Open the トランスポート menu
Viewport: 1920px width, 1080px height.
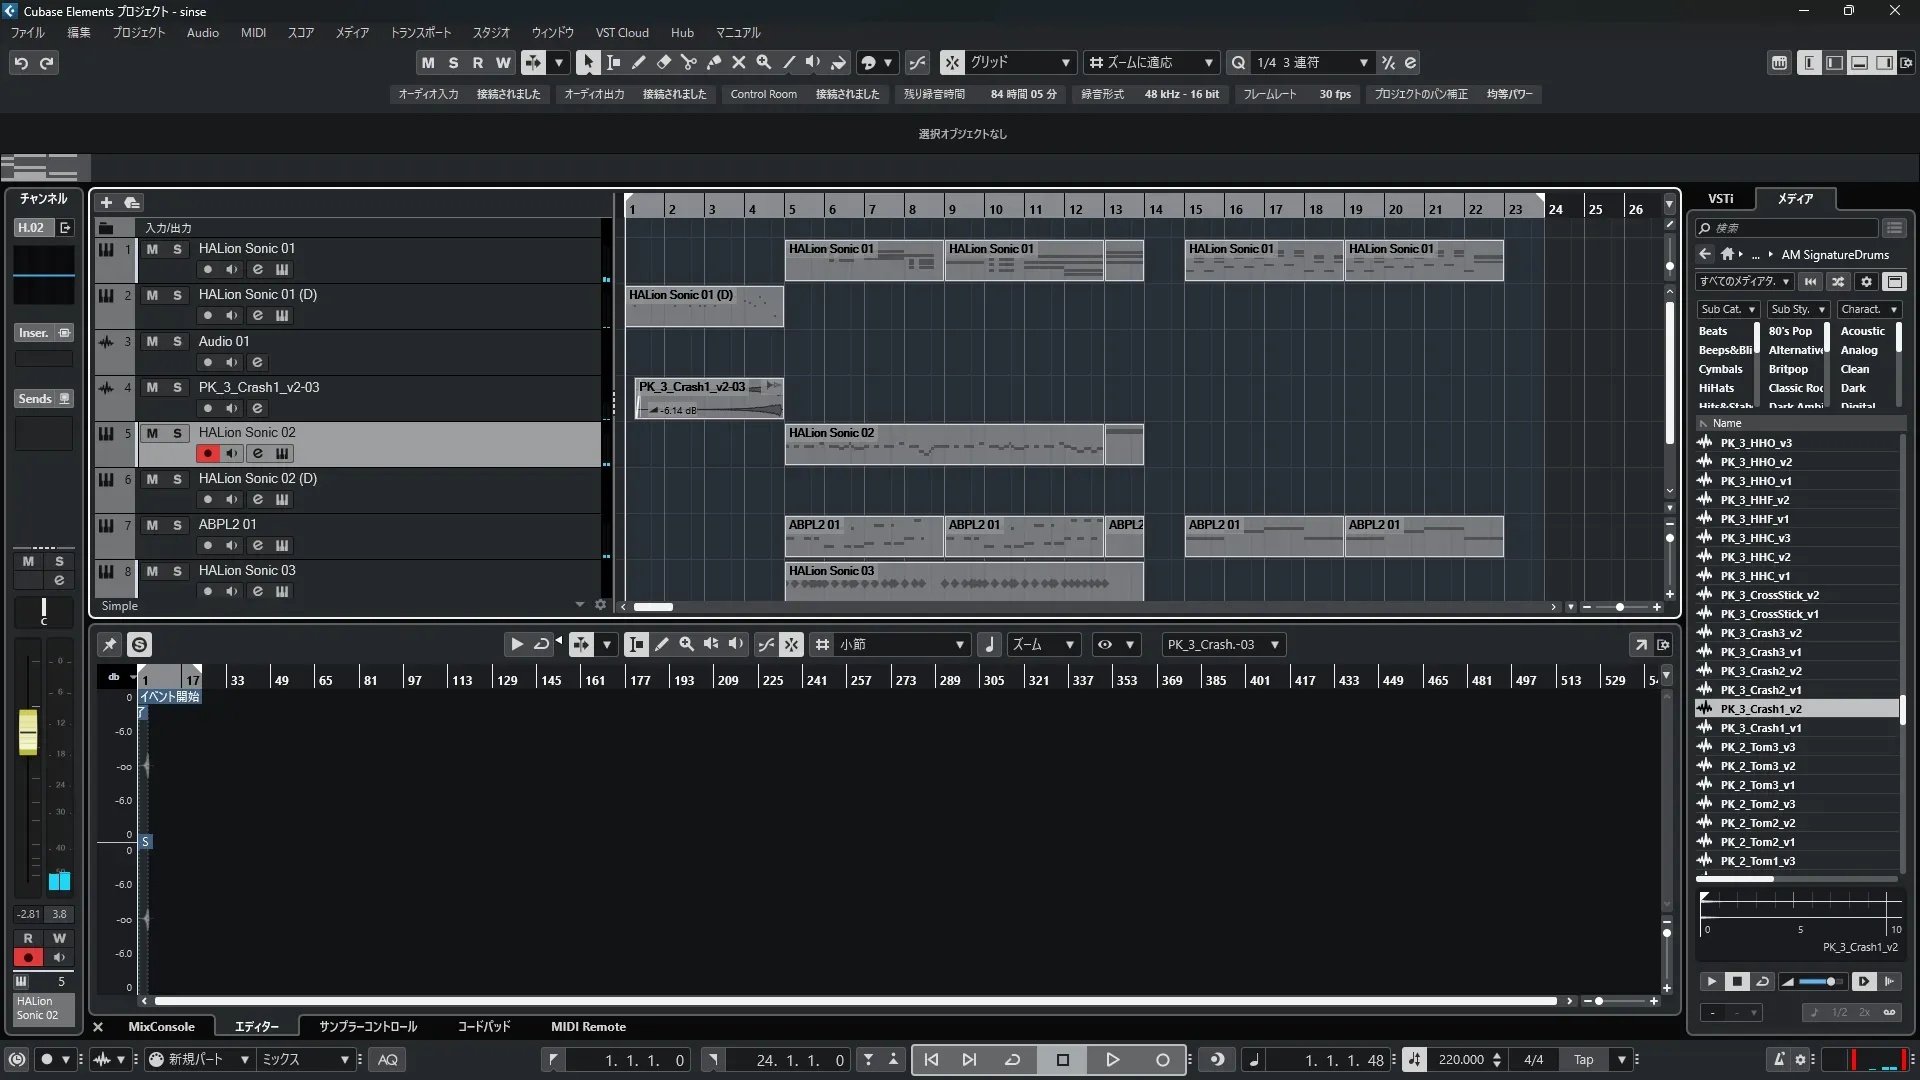click(x=420, y=32)
